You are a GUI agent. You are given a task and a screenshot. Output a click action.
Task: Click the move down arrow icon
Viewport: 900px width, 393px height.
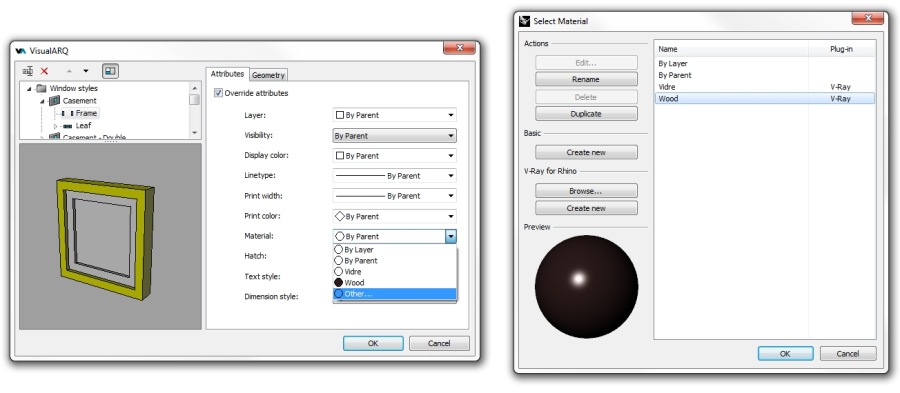[x=86, y=71]
